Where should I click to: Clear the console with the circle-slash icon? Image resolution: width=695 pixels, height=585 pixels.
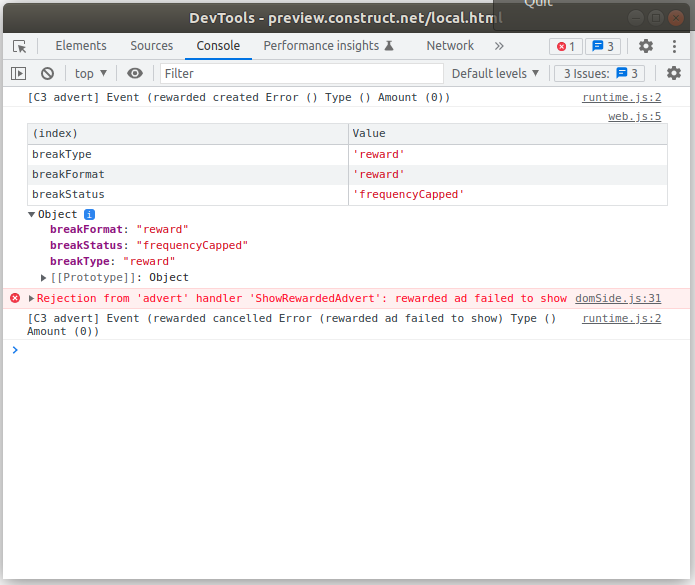click(x=47, y=73)
